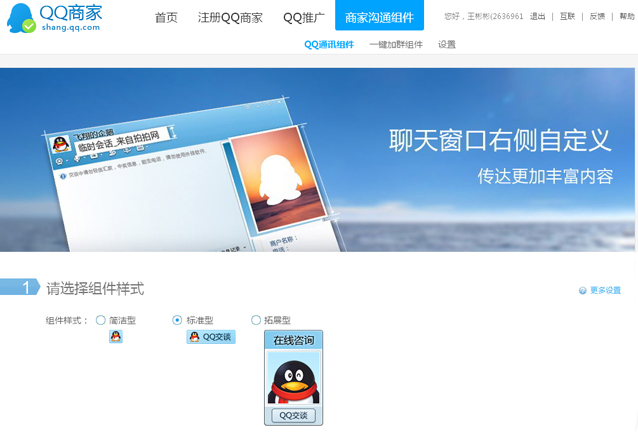
Task: Select the 标准型 radio button
Action: click(177, 320)
